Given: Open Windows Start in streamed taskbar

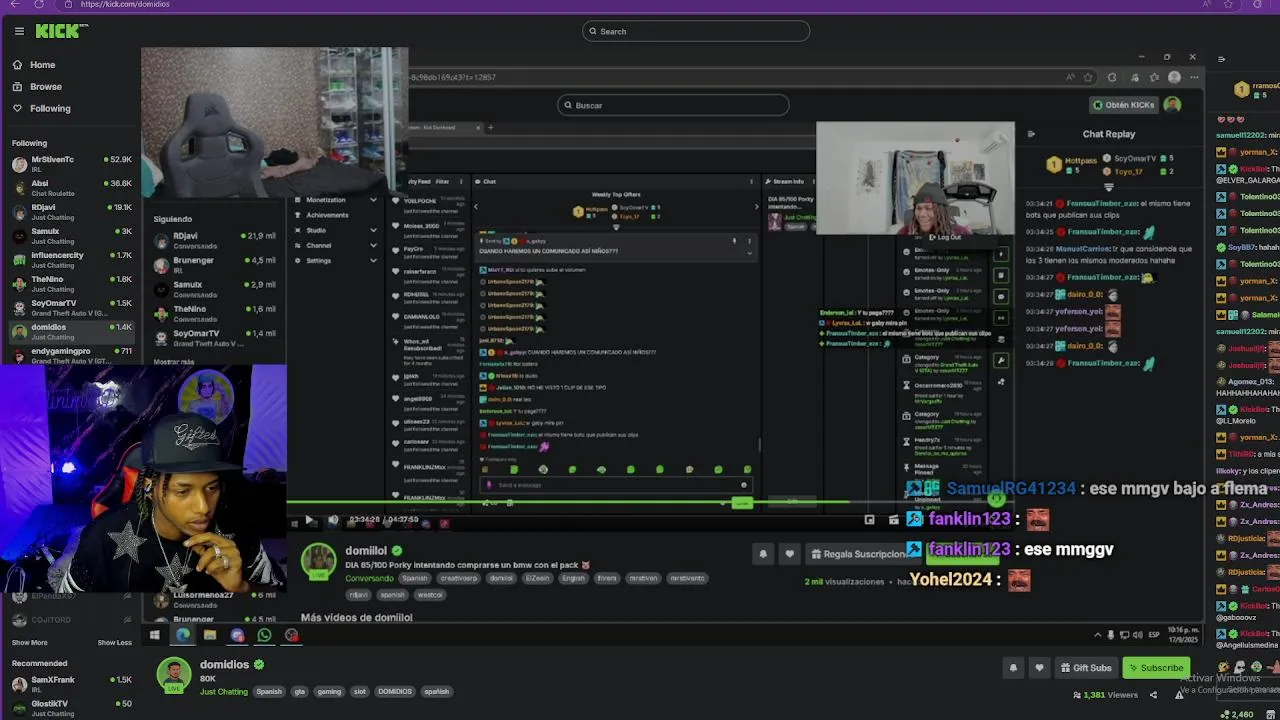Looking at the screenshot, I should click(155, 635).
